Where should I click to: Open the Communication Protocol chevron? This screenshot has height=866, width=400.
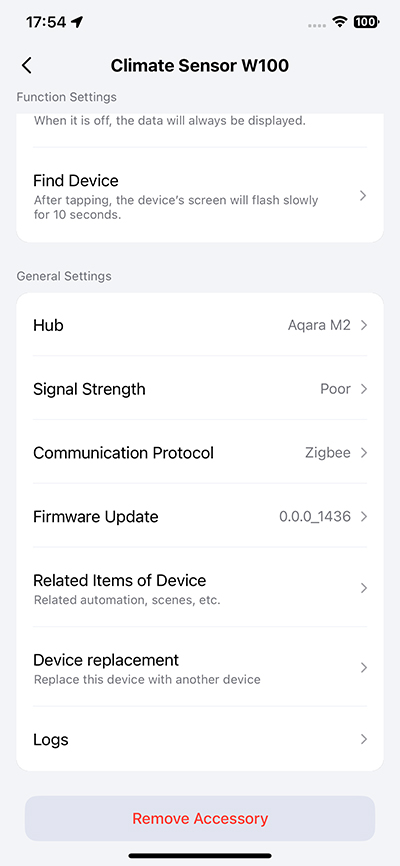(364, 453)
